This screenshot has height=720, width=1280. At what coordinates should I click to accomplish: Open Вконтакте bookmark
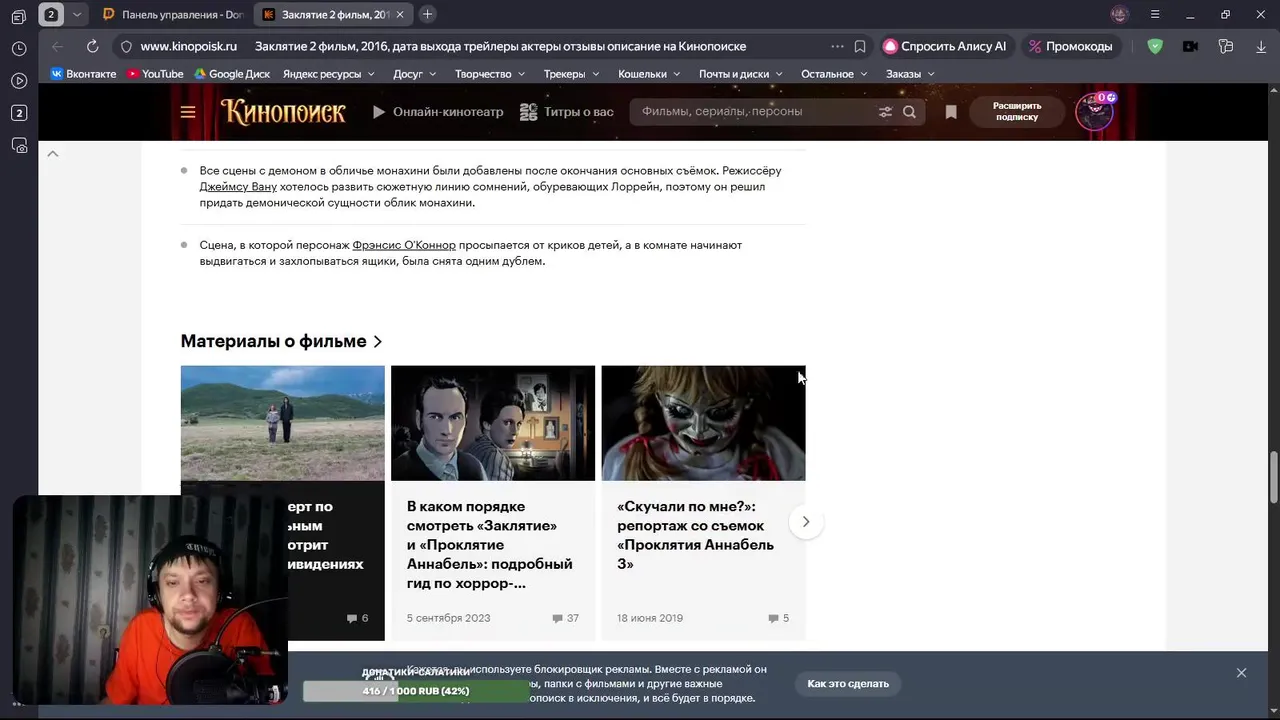point(83,74)
